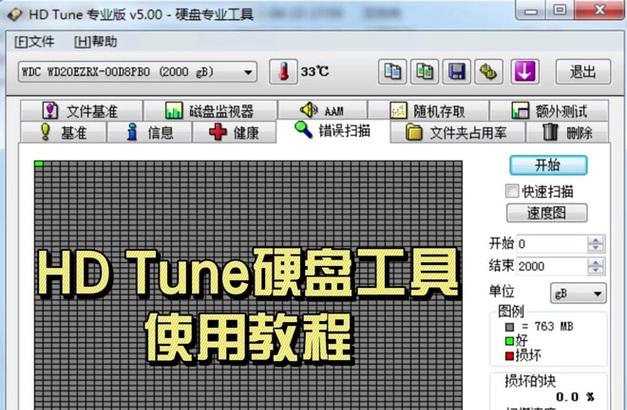Click the 0.0 % damaged blocks value
The image size is (627, 410).
tap(575, 397)
